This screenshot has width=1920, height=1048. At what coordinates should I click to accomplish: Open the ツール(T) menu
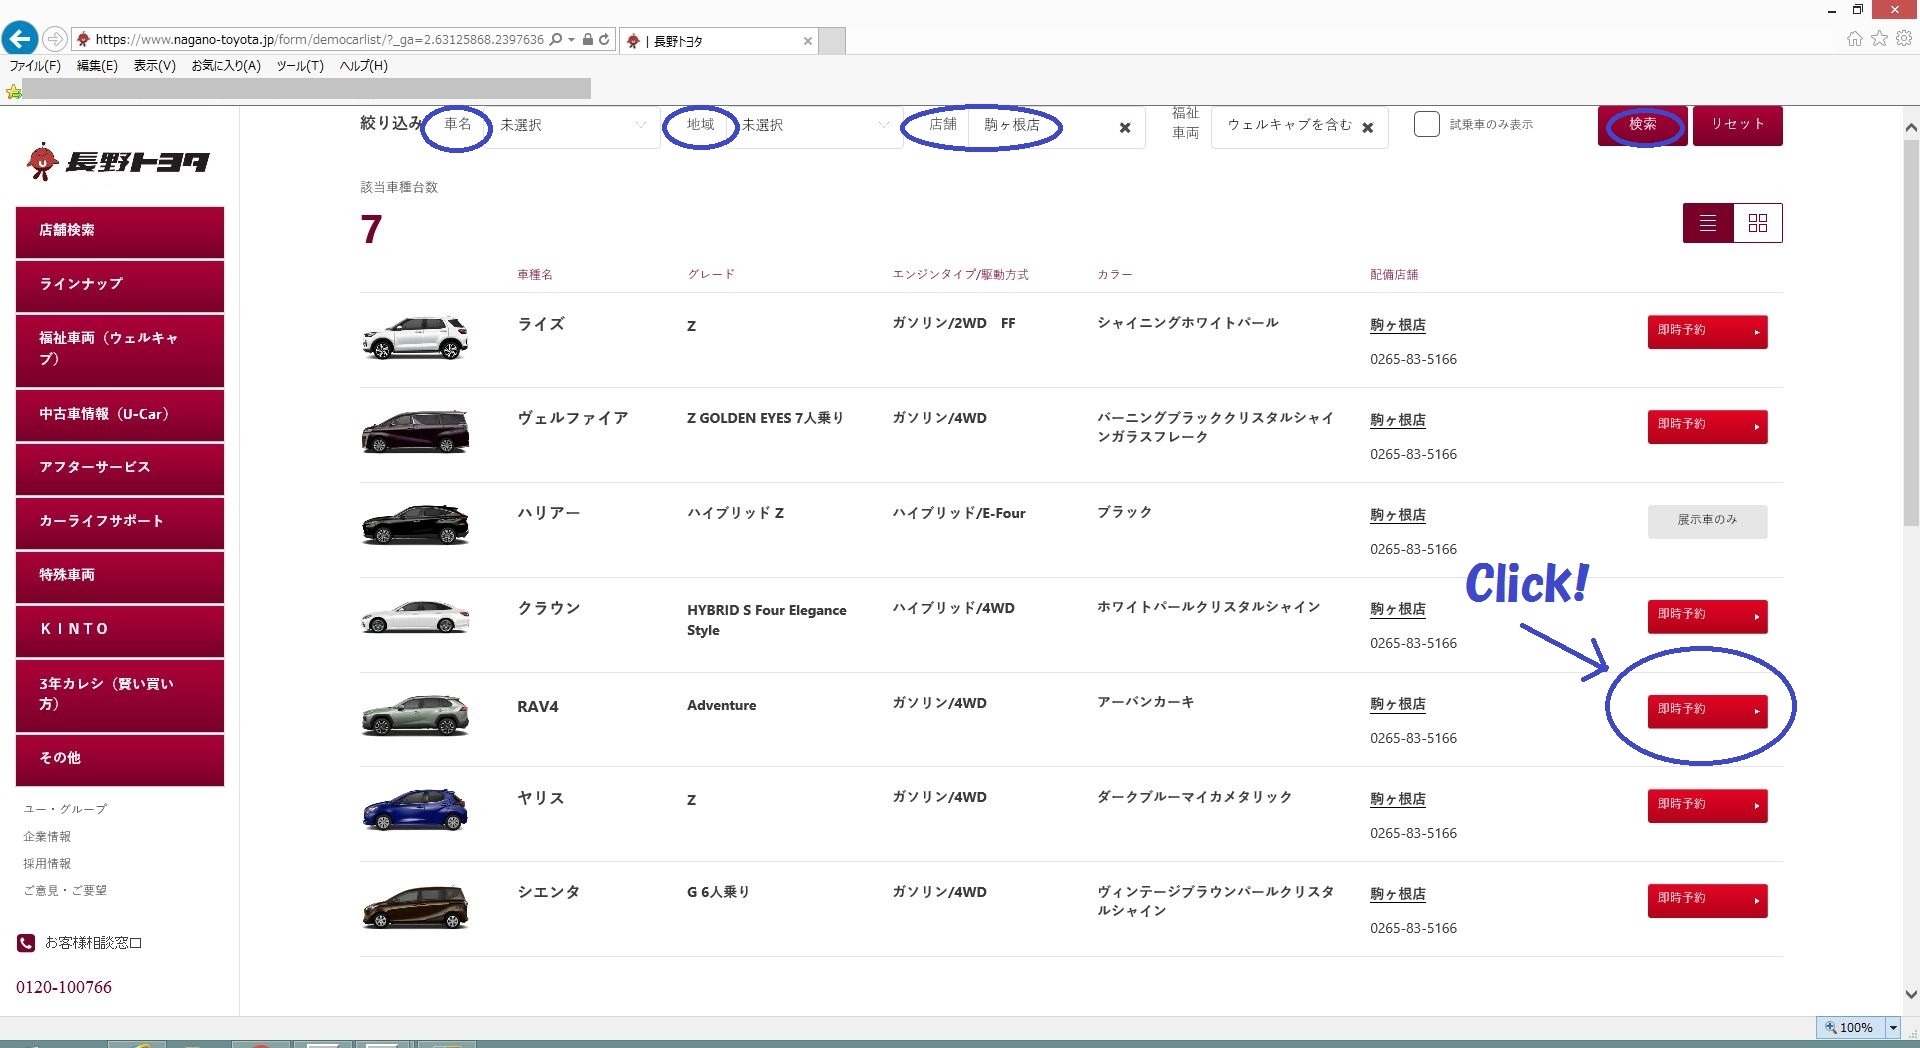click(x=300, y=65)
